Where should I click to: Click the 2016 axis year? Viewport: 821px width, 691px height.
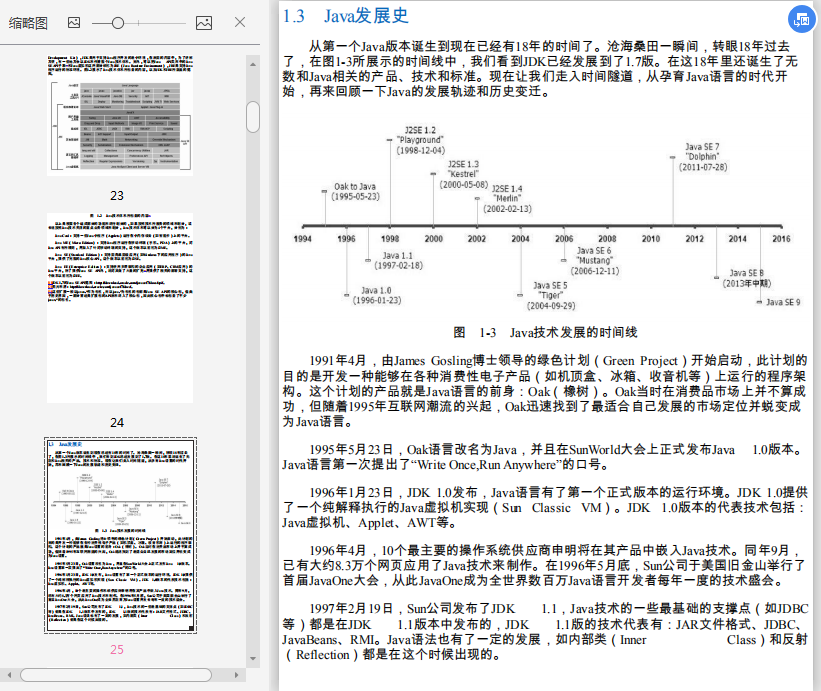(781, 239)
